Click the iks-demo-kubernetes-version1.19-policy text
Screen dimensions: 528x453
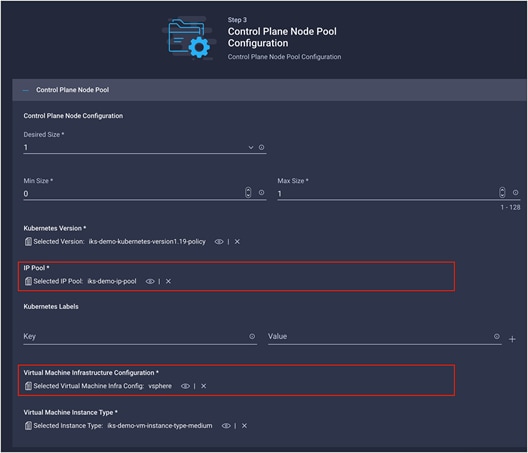pyautogui.click(x=147, y=241)
